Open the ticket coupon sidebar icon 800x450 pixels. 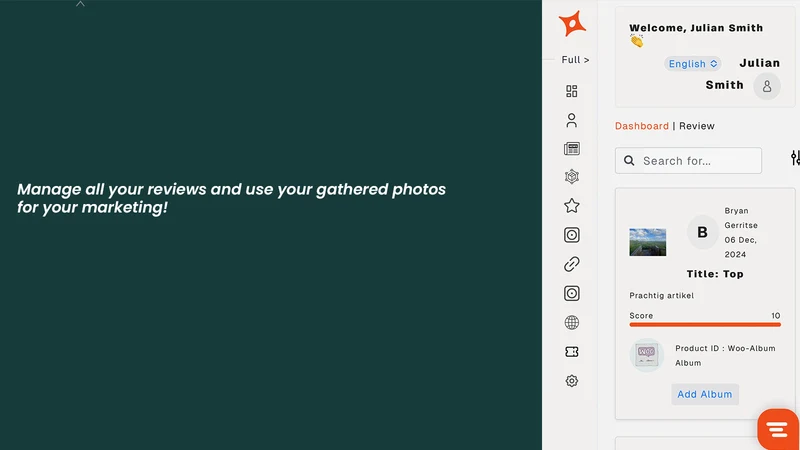point(571,352)
